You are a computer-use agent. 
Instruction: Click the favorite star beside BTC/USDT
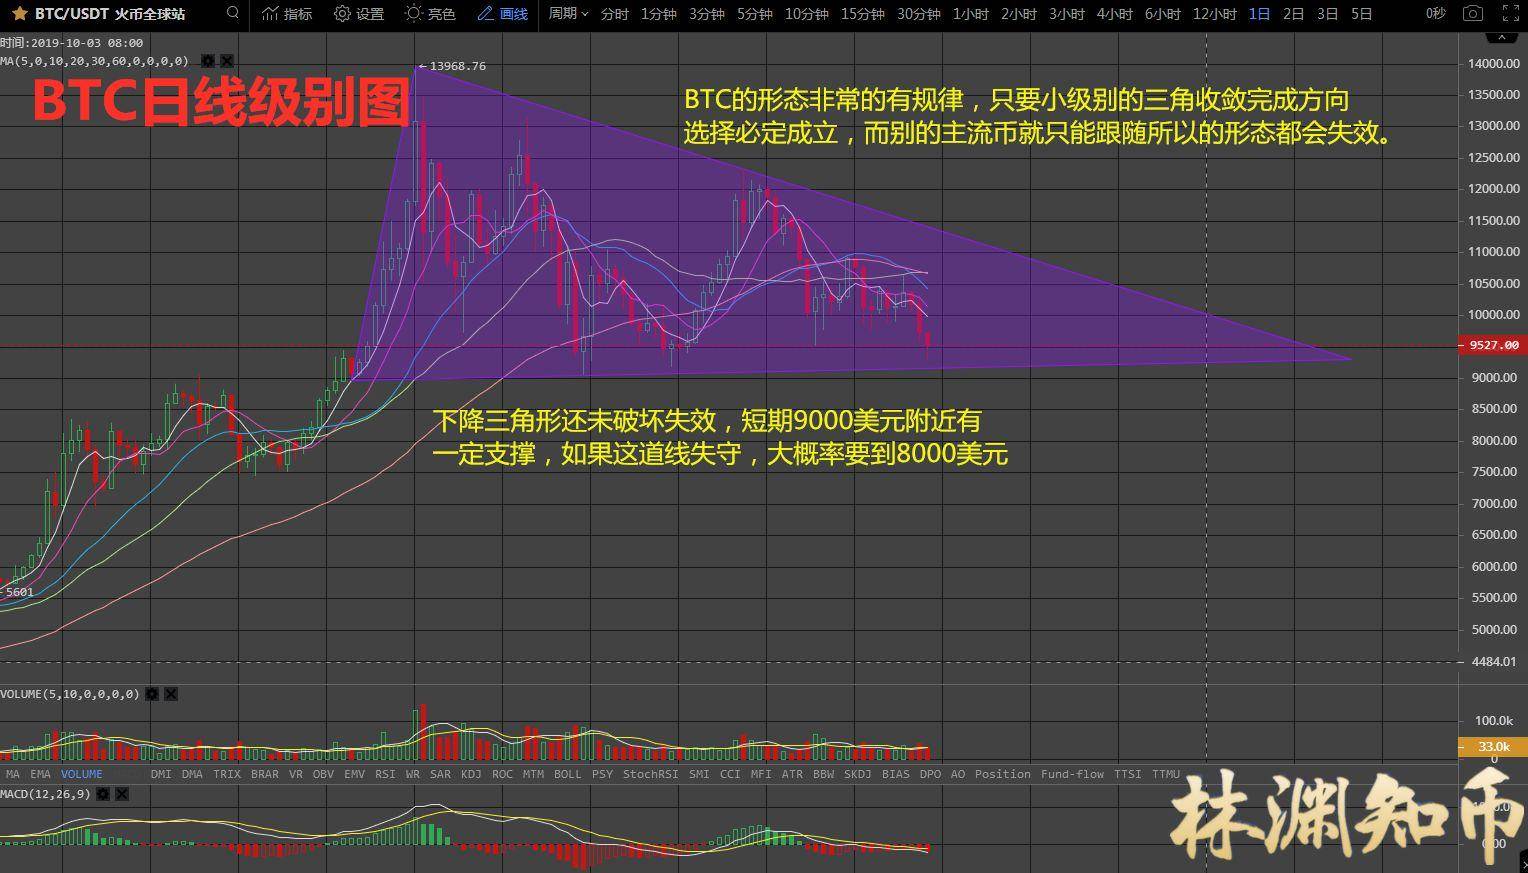pyautogui.click(x=19, y=14)
